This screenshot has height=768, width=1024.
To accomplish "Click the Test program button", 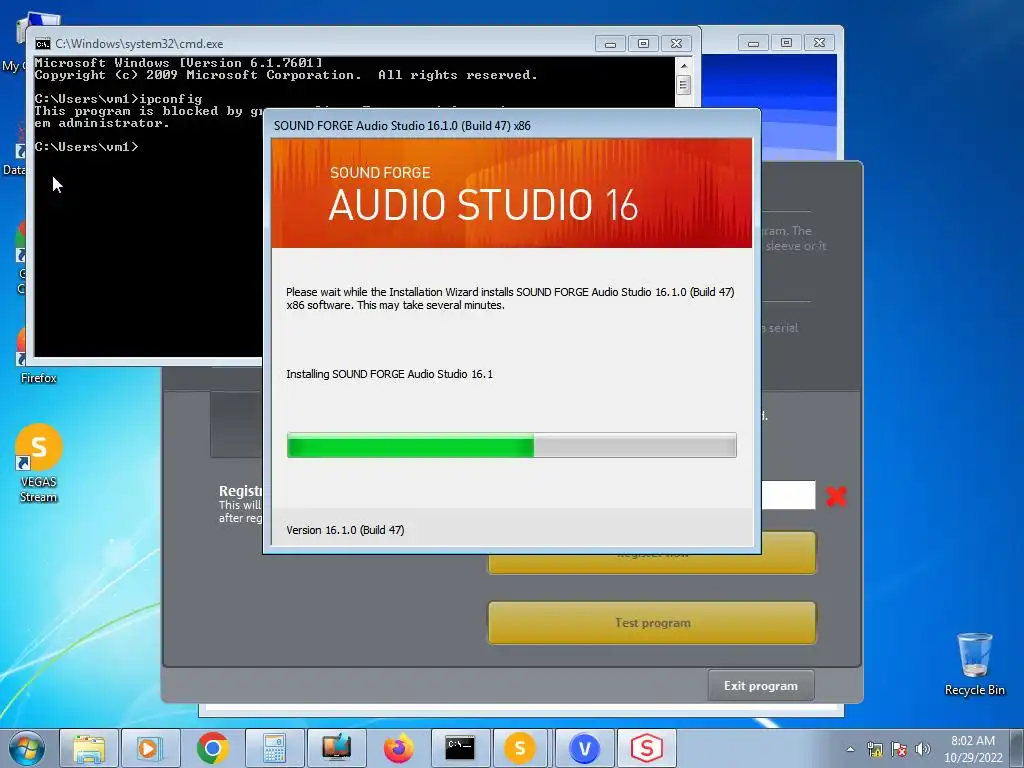I will pos(652,622).
